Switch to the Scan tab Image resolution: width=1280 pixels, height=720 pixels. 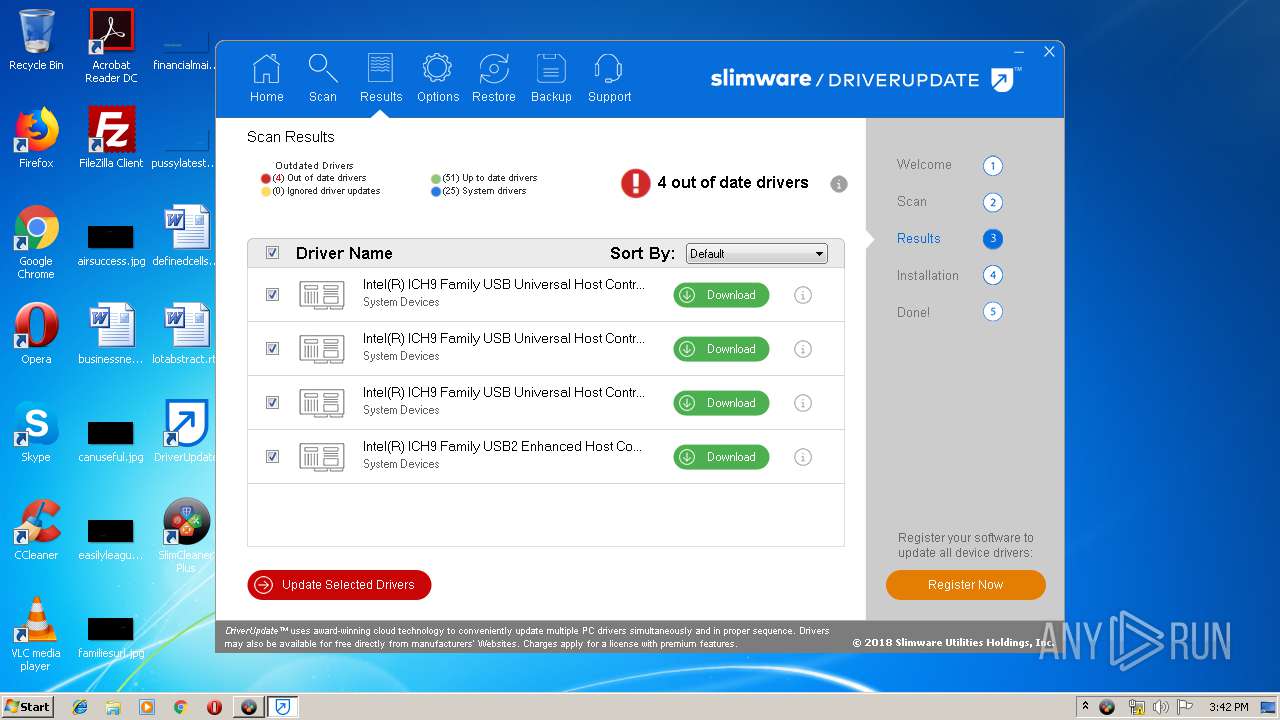(323, 79)
